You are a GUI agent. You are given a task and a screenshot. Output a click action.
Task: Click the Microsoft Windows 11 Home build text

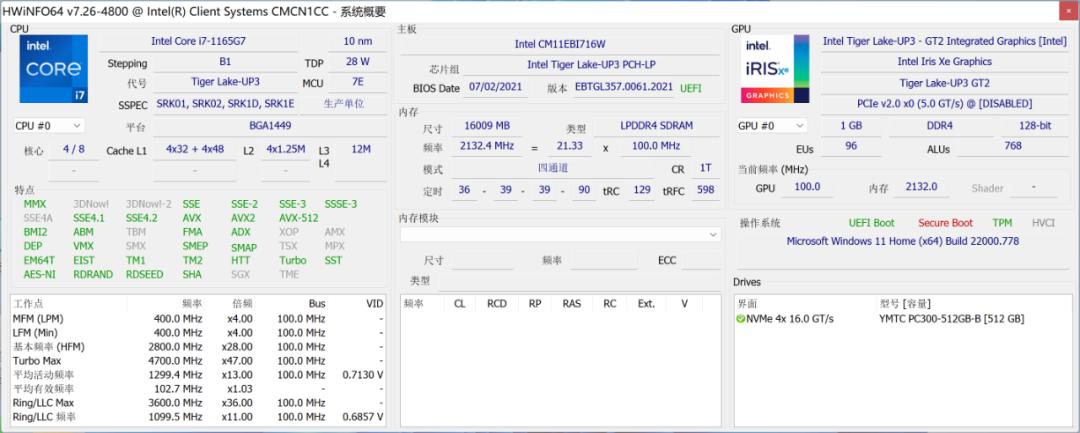902,242
